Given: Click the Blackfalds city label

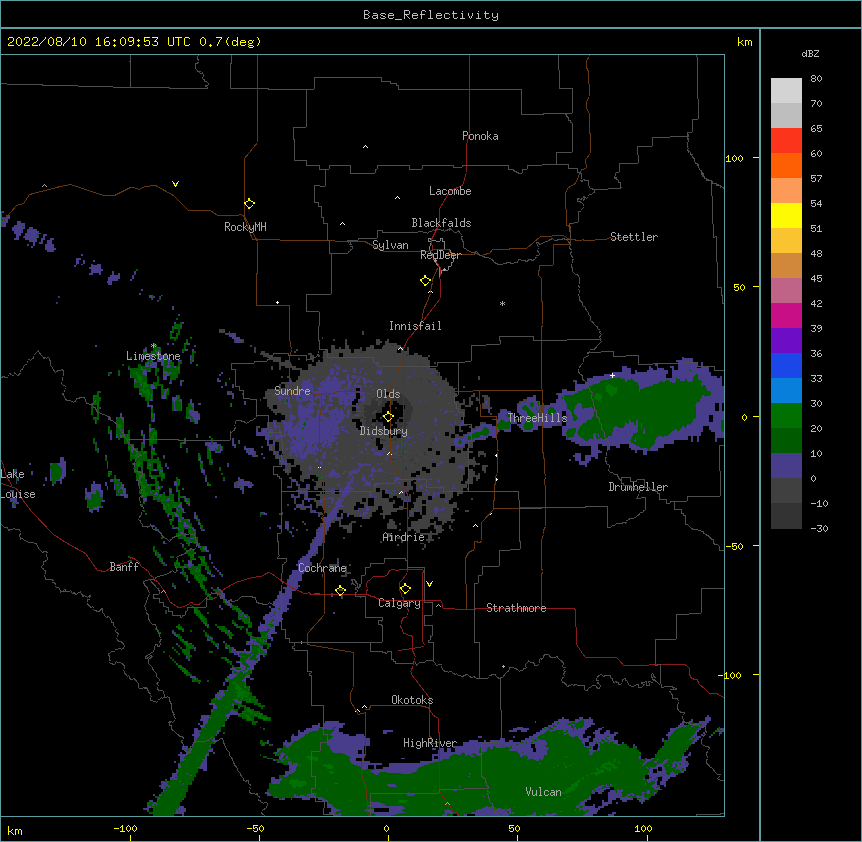Looking at the screenshot, I should 441,223.
